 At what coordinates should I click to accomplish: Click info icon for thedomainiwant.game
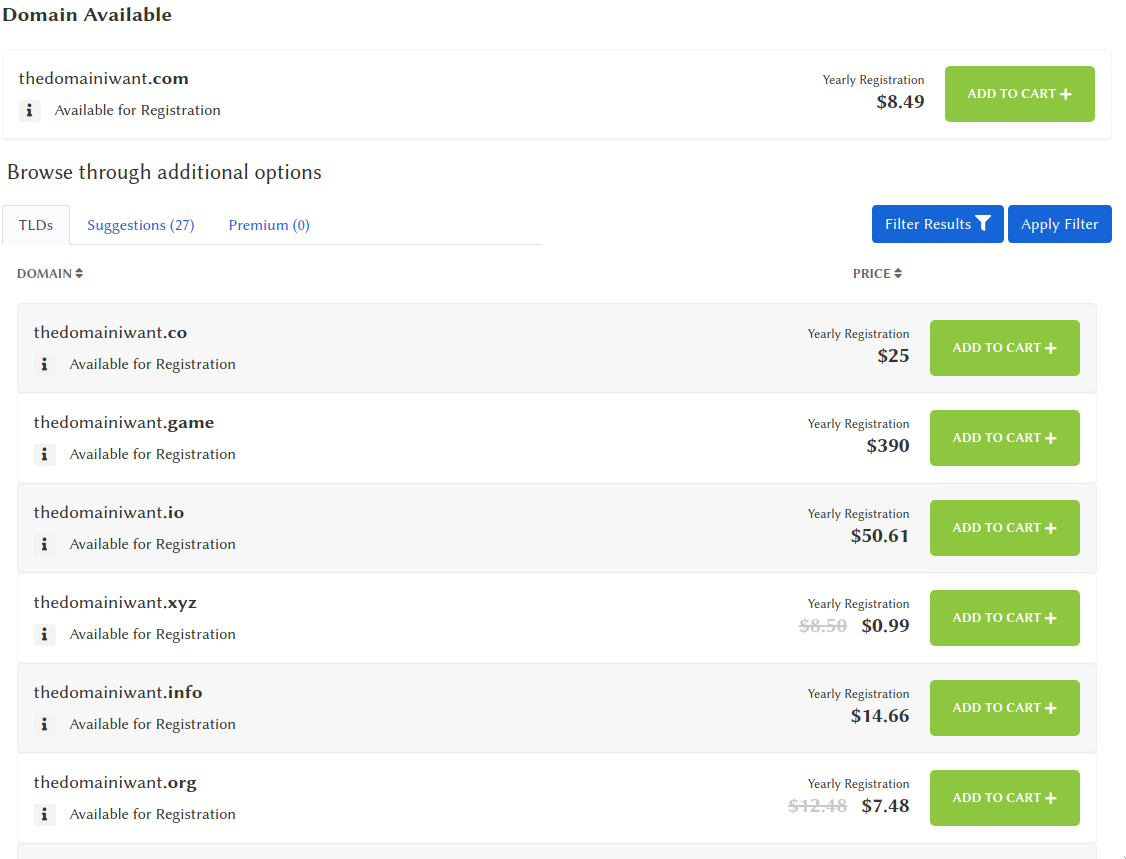(x=45, y=455)
